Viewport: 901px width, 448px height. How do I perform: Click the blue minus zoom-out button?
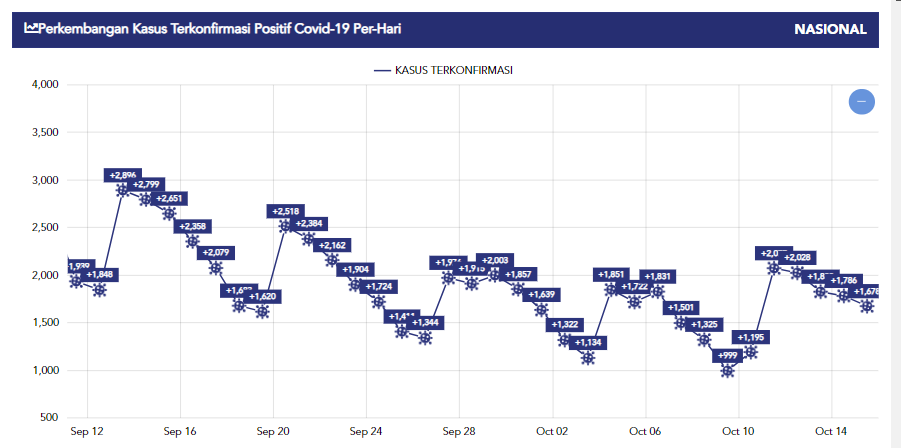[861, 101]
